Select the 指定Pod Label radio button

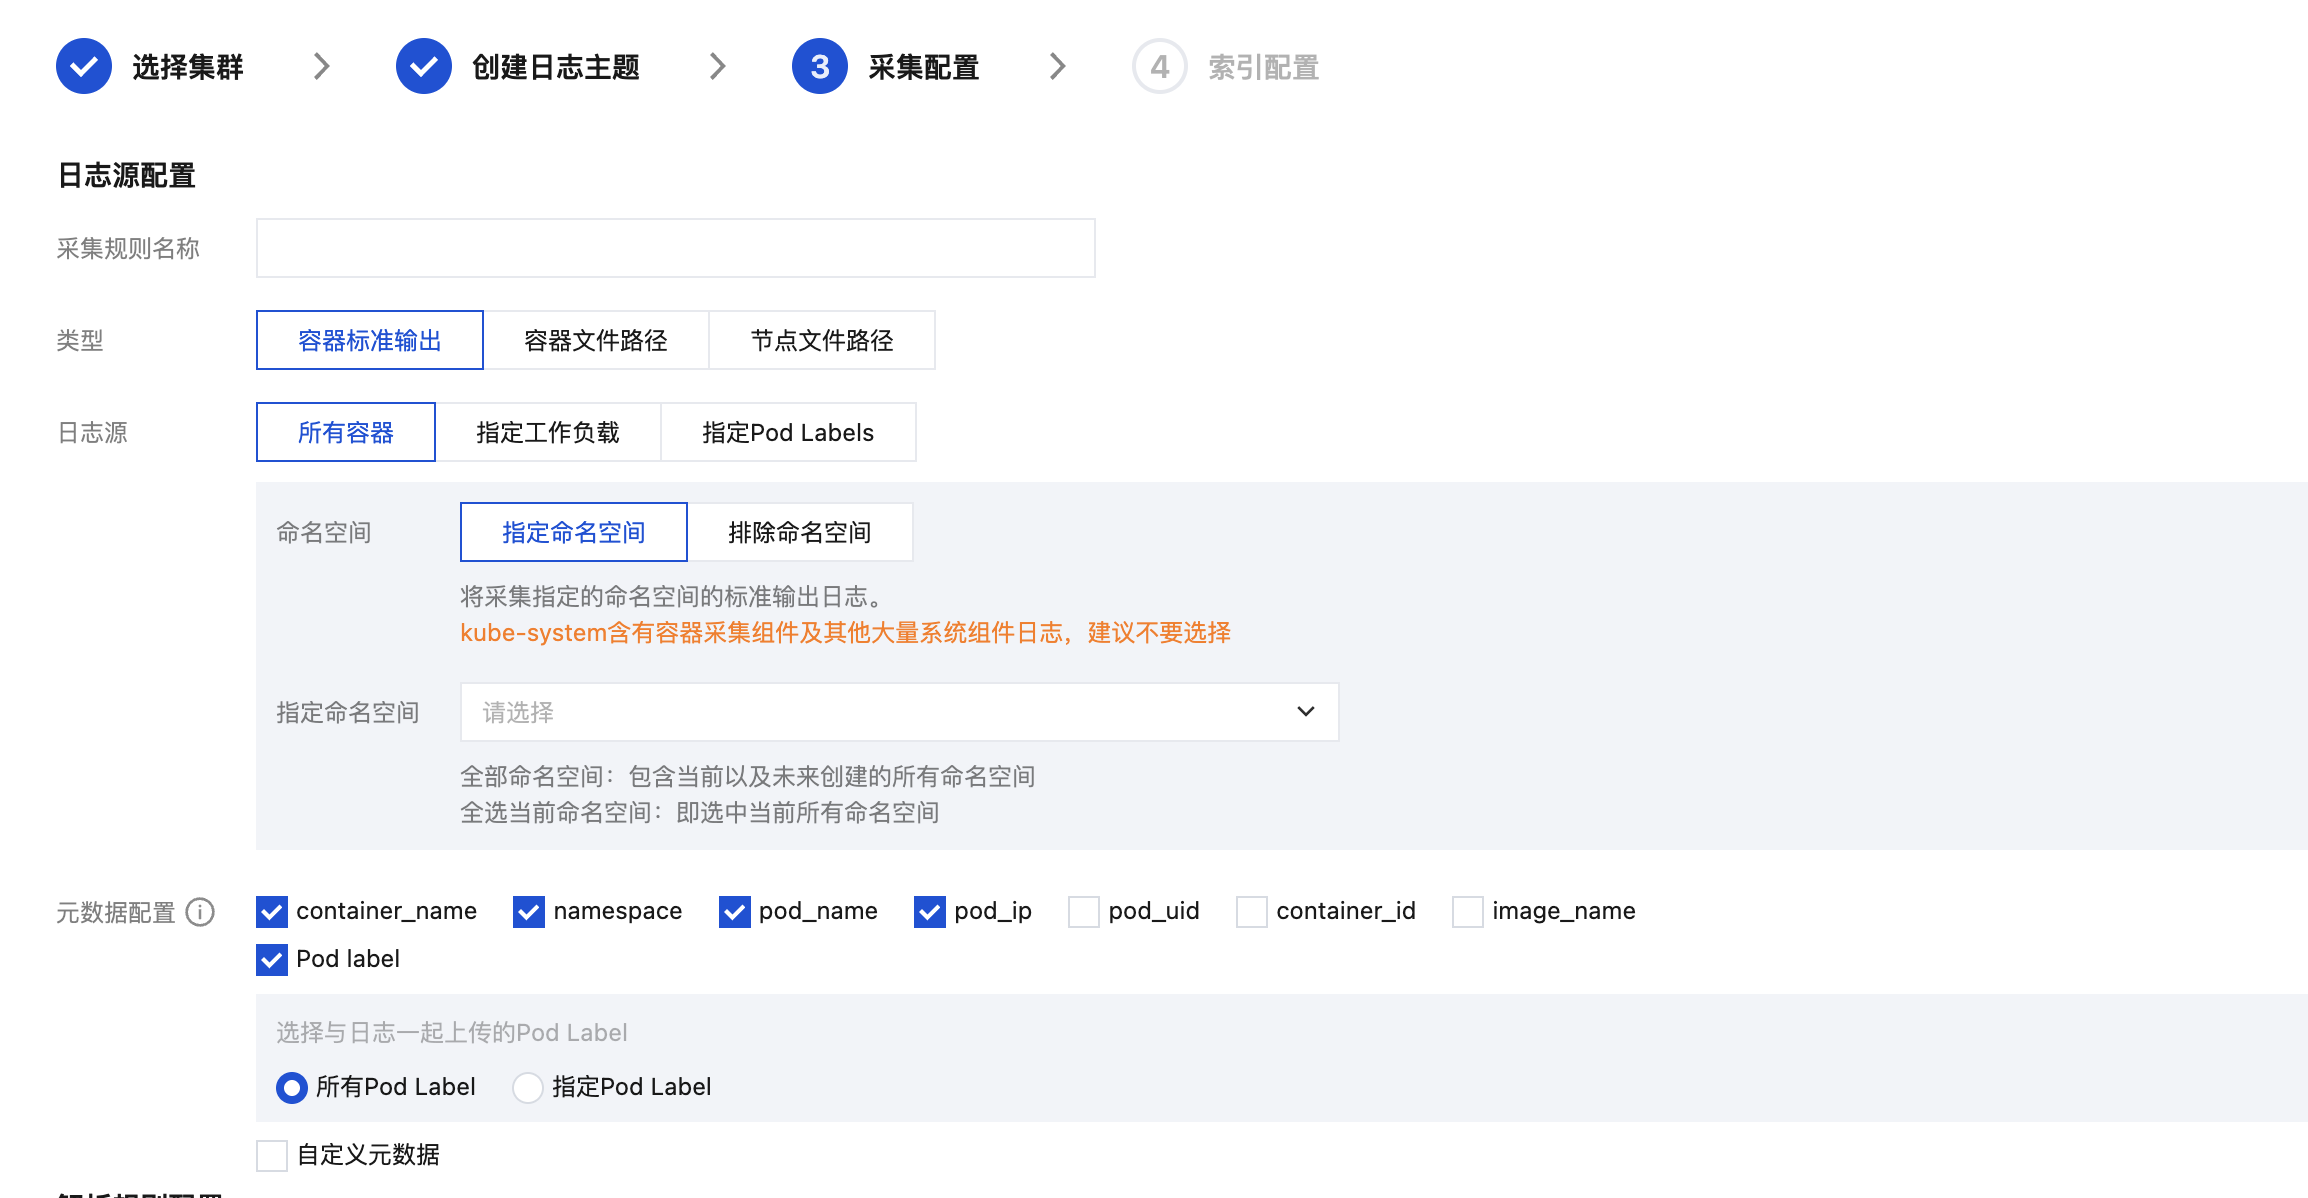[528, 1088]
